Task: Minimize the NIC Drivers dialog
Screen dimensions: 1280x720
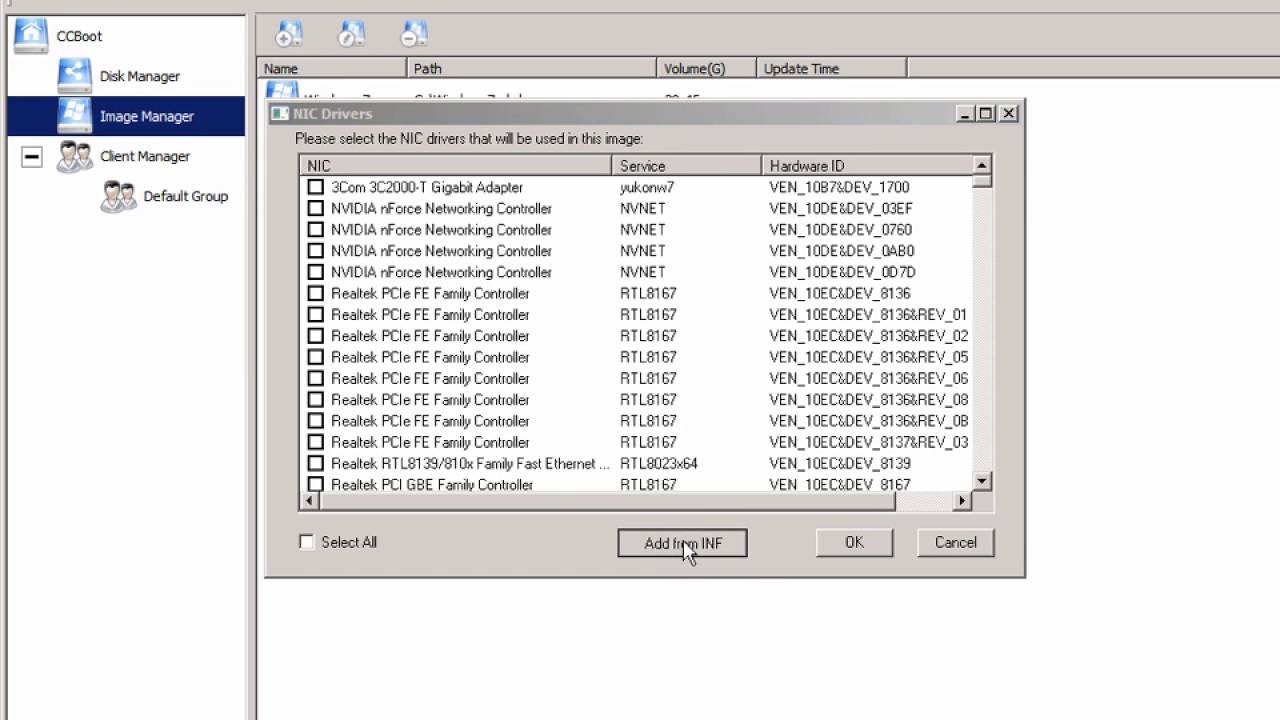Action: [966, 114]
